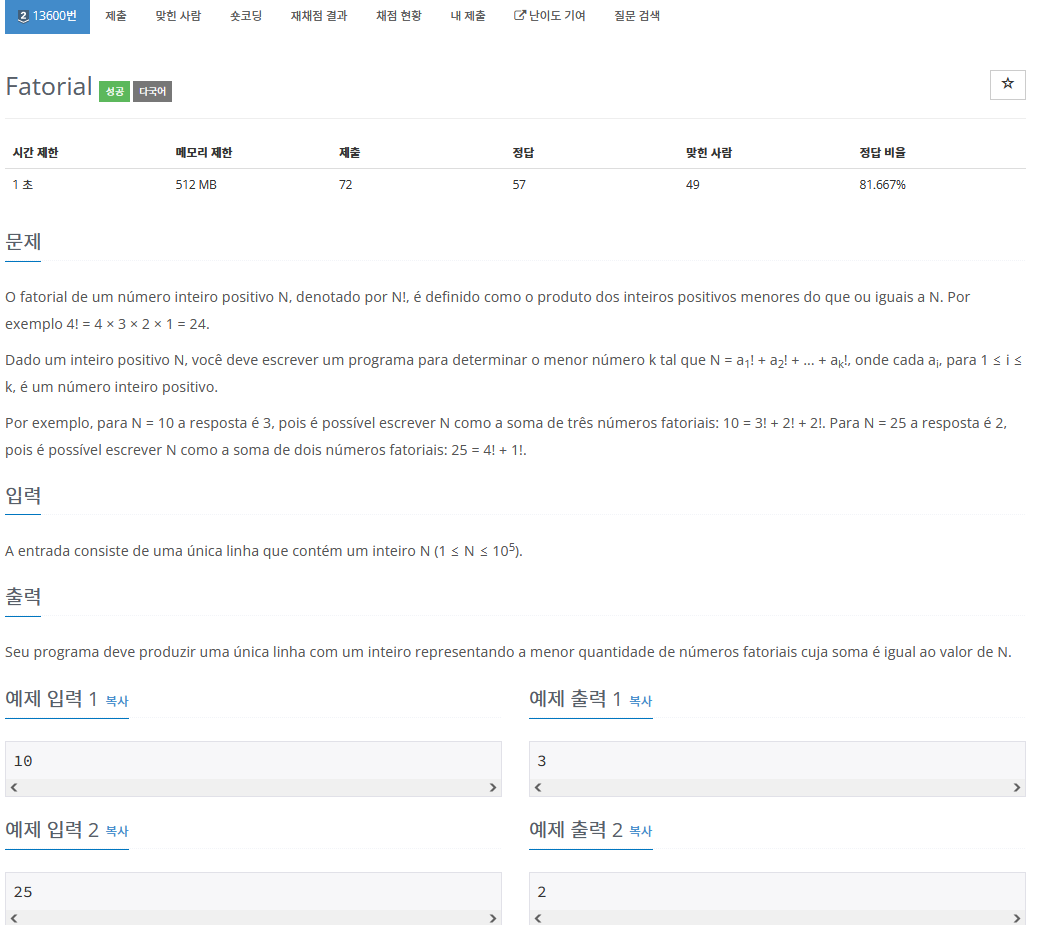
Task: Click the correct answers count 57
Action: pyautogui.click(x=519, y=184)
